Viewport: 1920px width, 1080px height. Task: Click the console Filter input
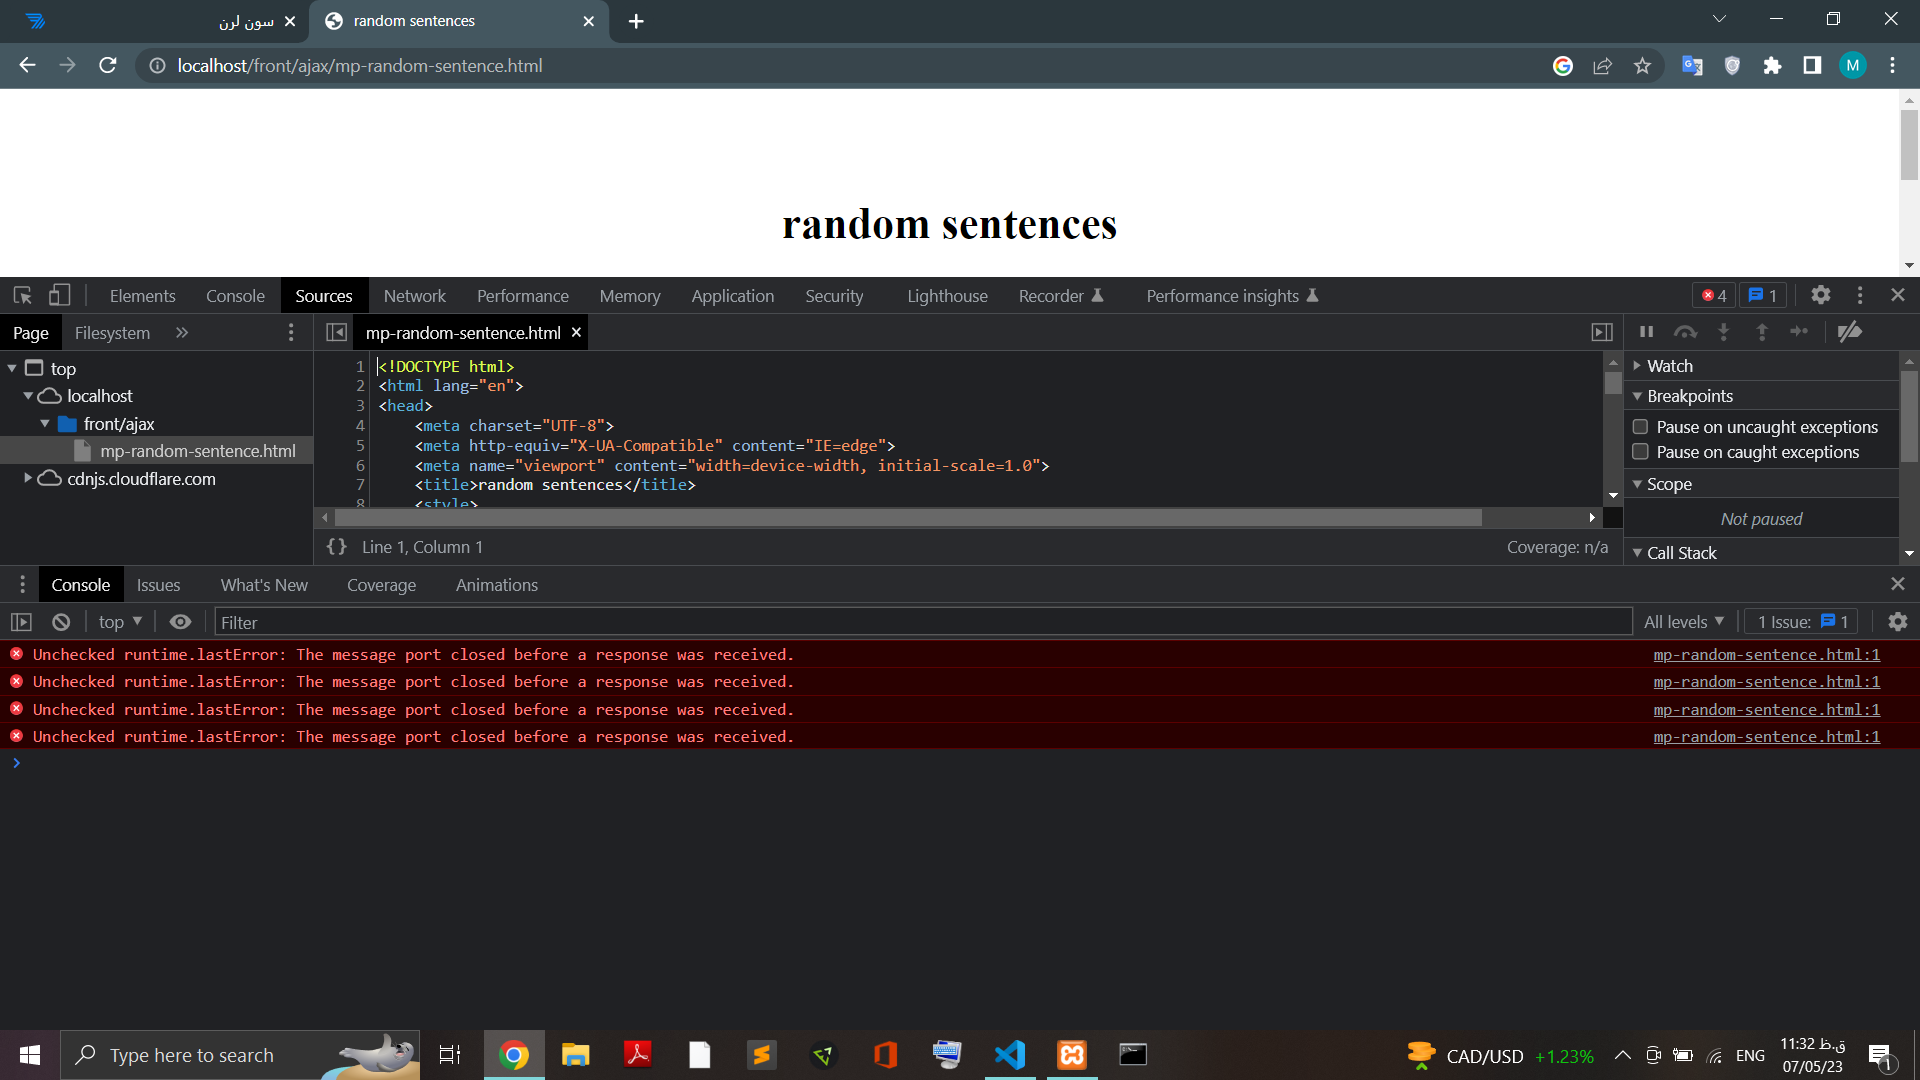[923, 622]
